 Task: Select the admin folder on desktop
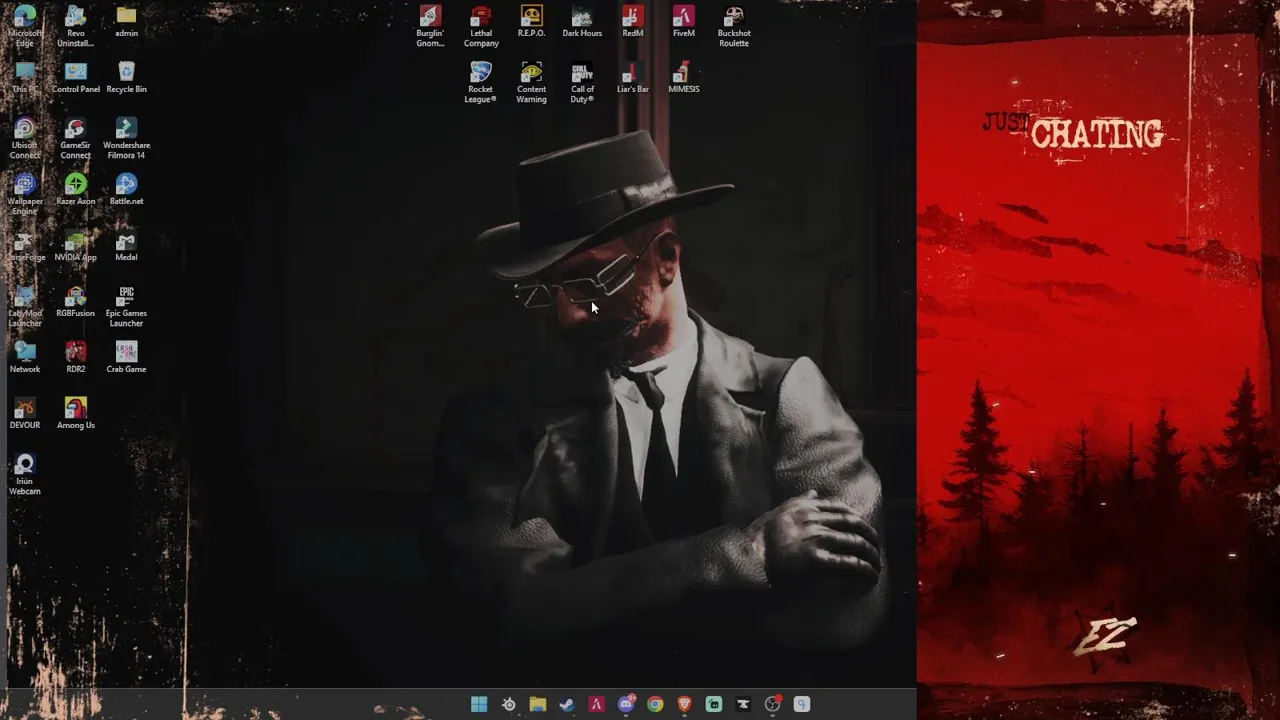click(x=126, y=21)
